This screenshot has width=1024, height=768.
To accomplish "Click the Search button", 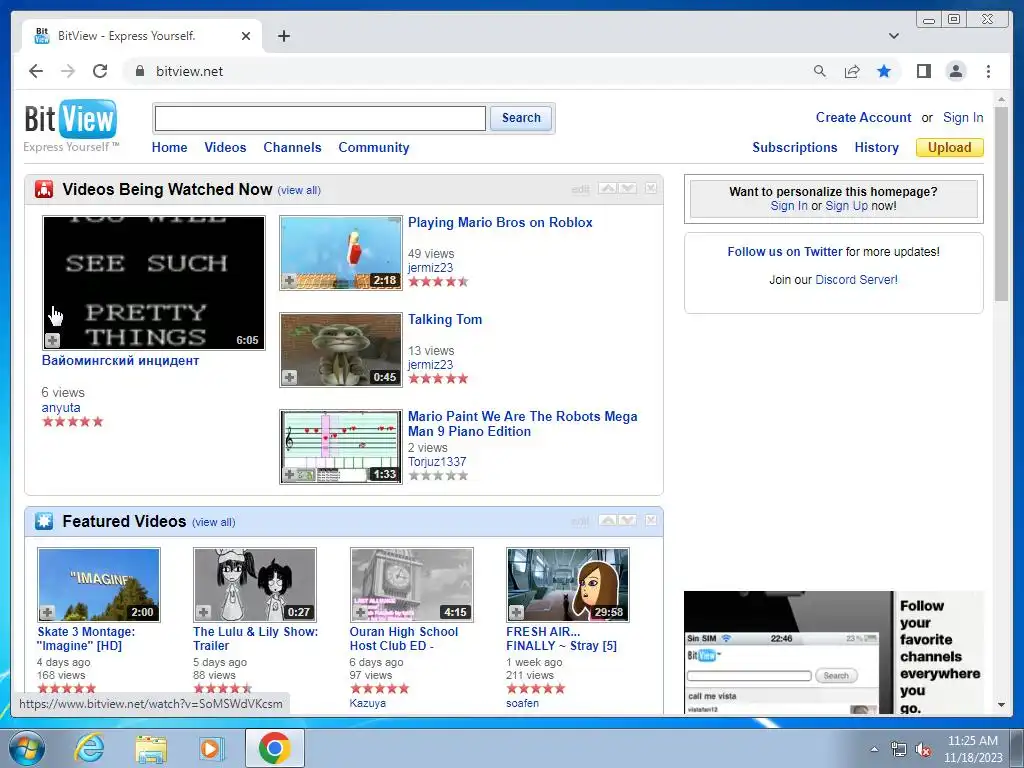I will [521, 118].
